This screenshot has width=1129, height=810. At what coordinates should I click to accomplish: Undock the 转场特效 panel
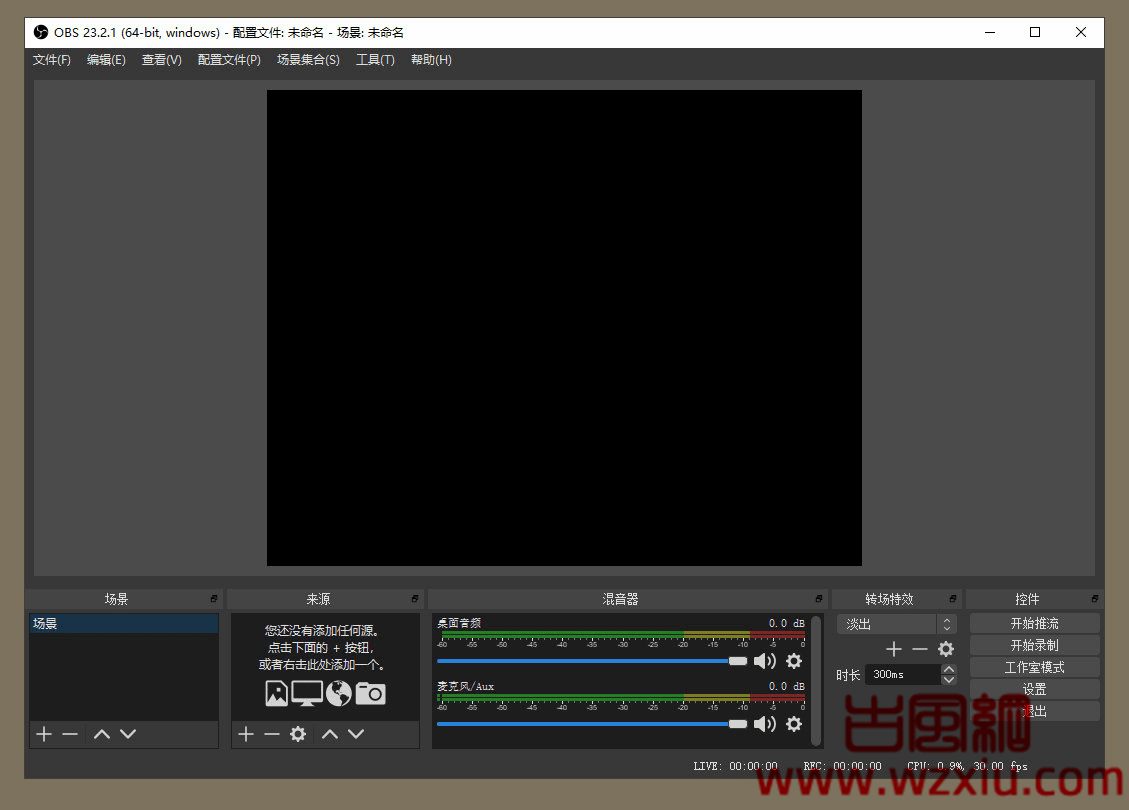coord(953,598)
